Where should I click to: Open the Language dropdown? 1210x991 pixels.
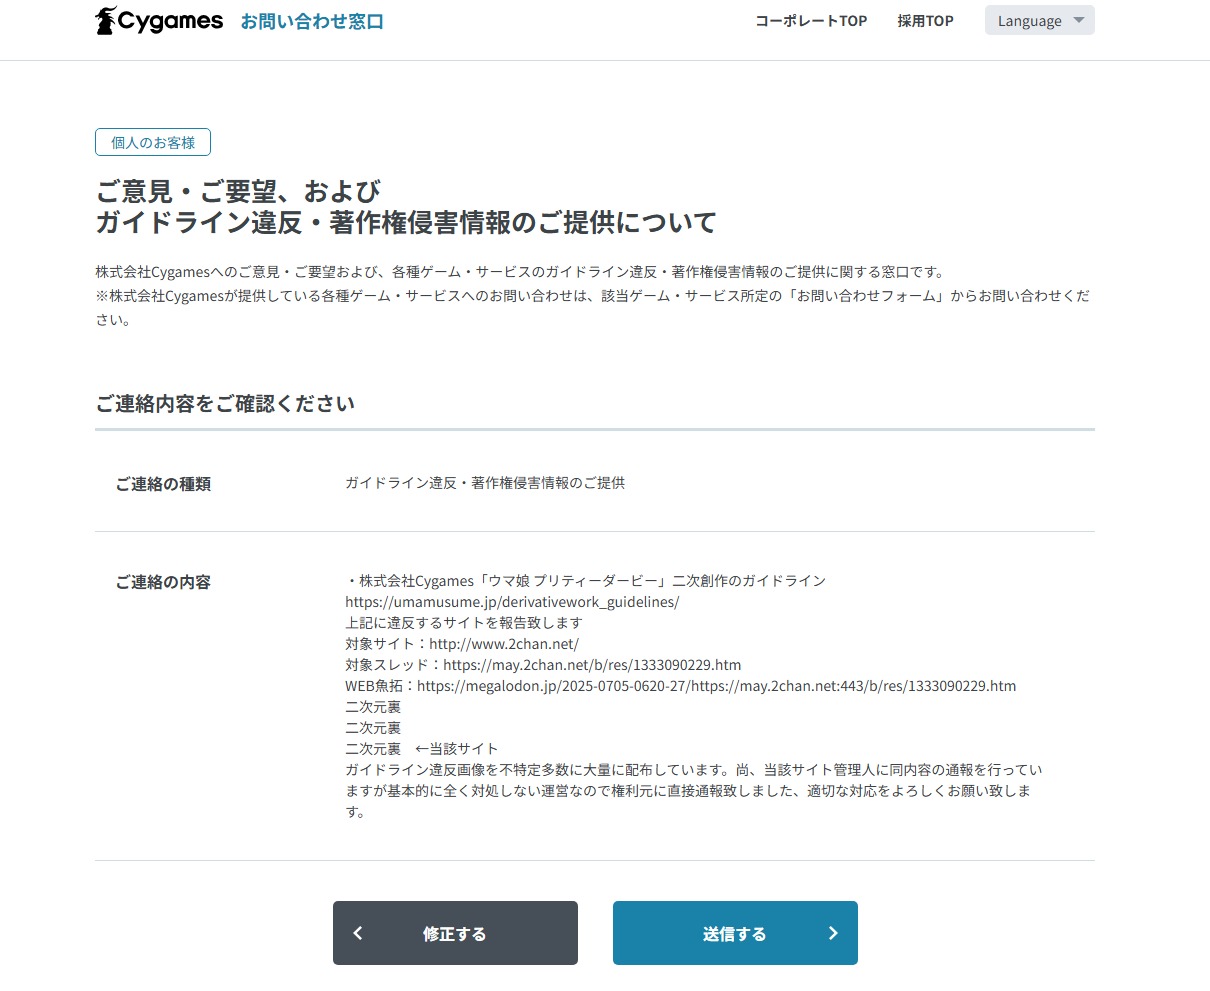point(1040,21)
